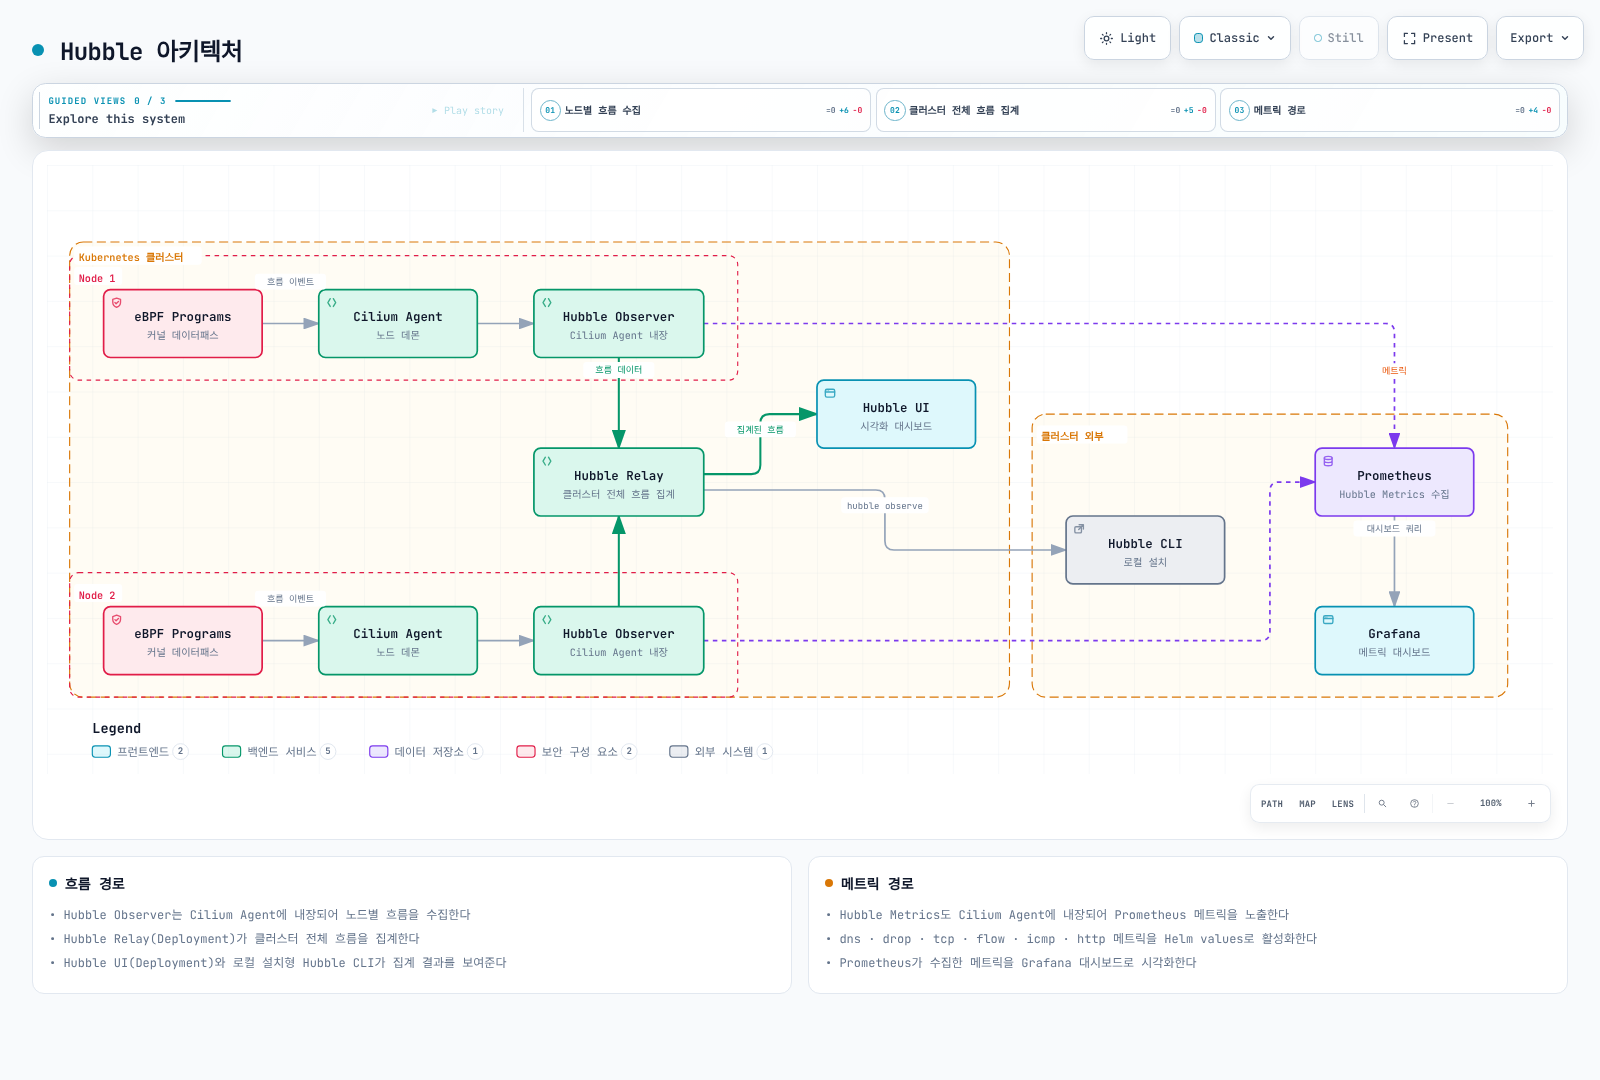
Task: Click the shield icon on Node 2 eBPF Programs
Action: pos(116,619)
